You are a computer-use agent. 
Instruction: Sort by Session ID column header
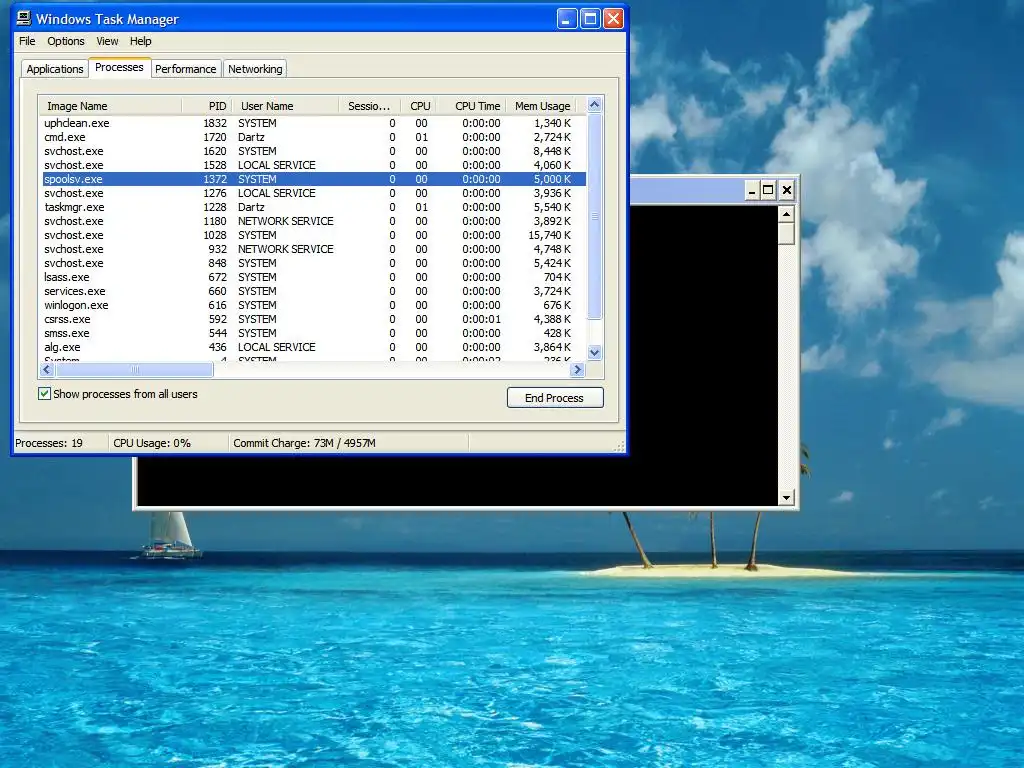[x=369, y=106]
